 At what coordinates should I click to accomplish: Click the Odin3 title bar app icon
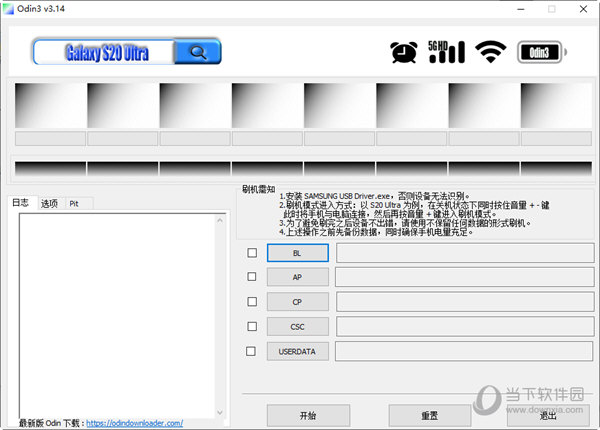tap(10, 9)
